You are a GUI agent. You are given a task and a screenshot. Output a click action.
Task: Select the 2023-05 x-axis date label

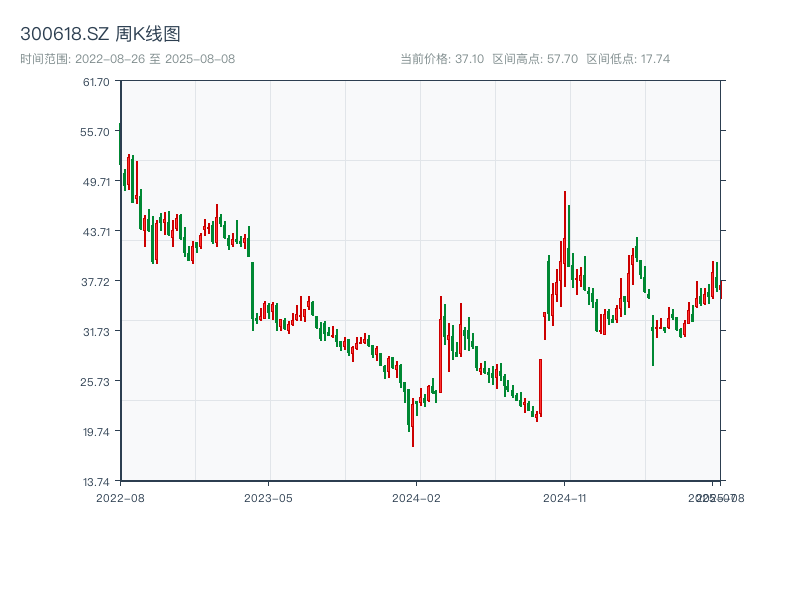coord(268,497)
